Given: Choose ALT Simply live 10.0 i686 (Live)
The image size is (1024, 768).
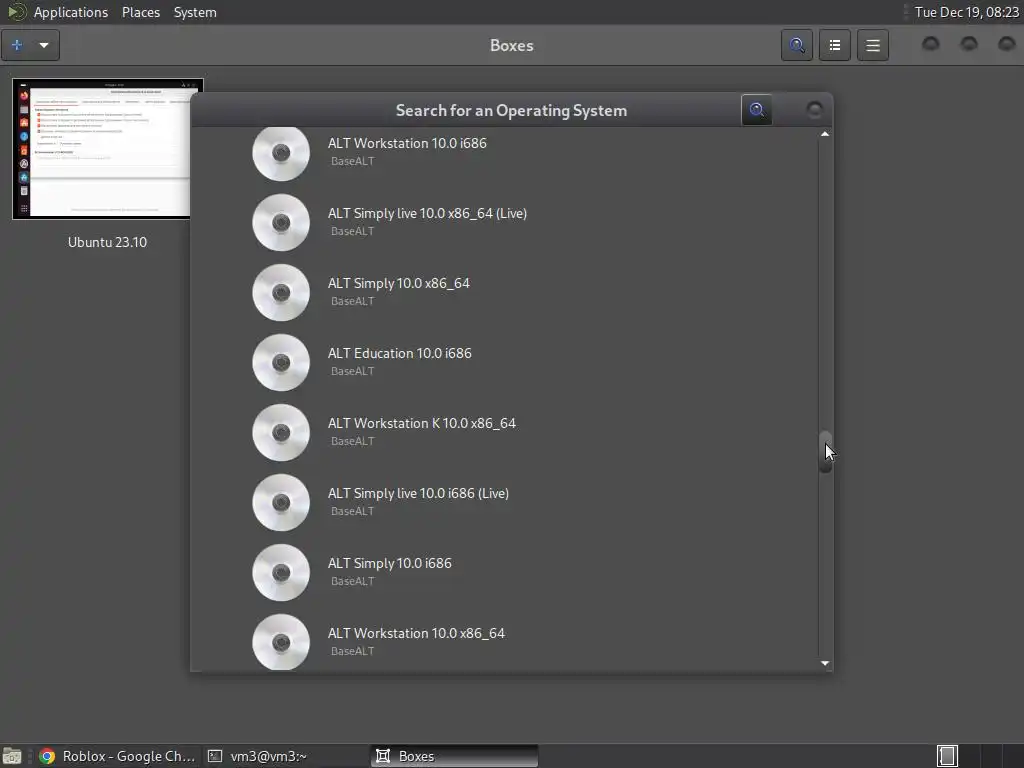Looking at the screenshot, I should 418,492.
